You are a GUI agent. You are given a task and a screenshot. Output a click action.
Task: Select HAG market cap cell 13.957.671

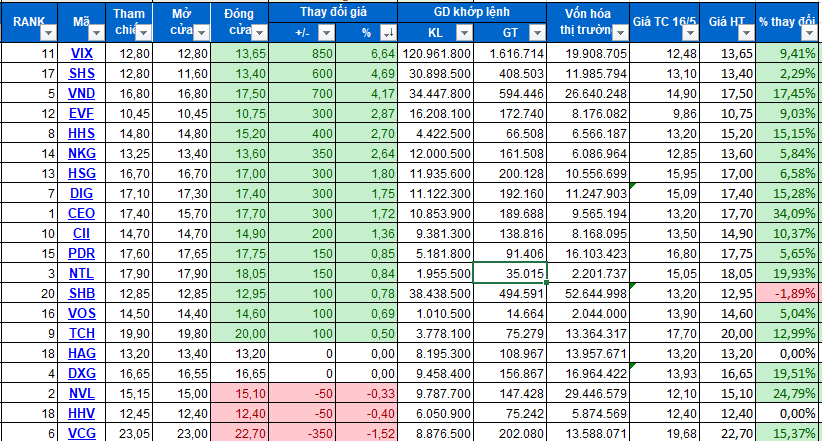[588, 353]
